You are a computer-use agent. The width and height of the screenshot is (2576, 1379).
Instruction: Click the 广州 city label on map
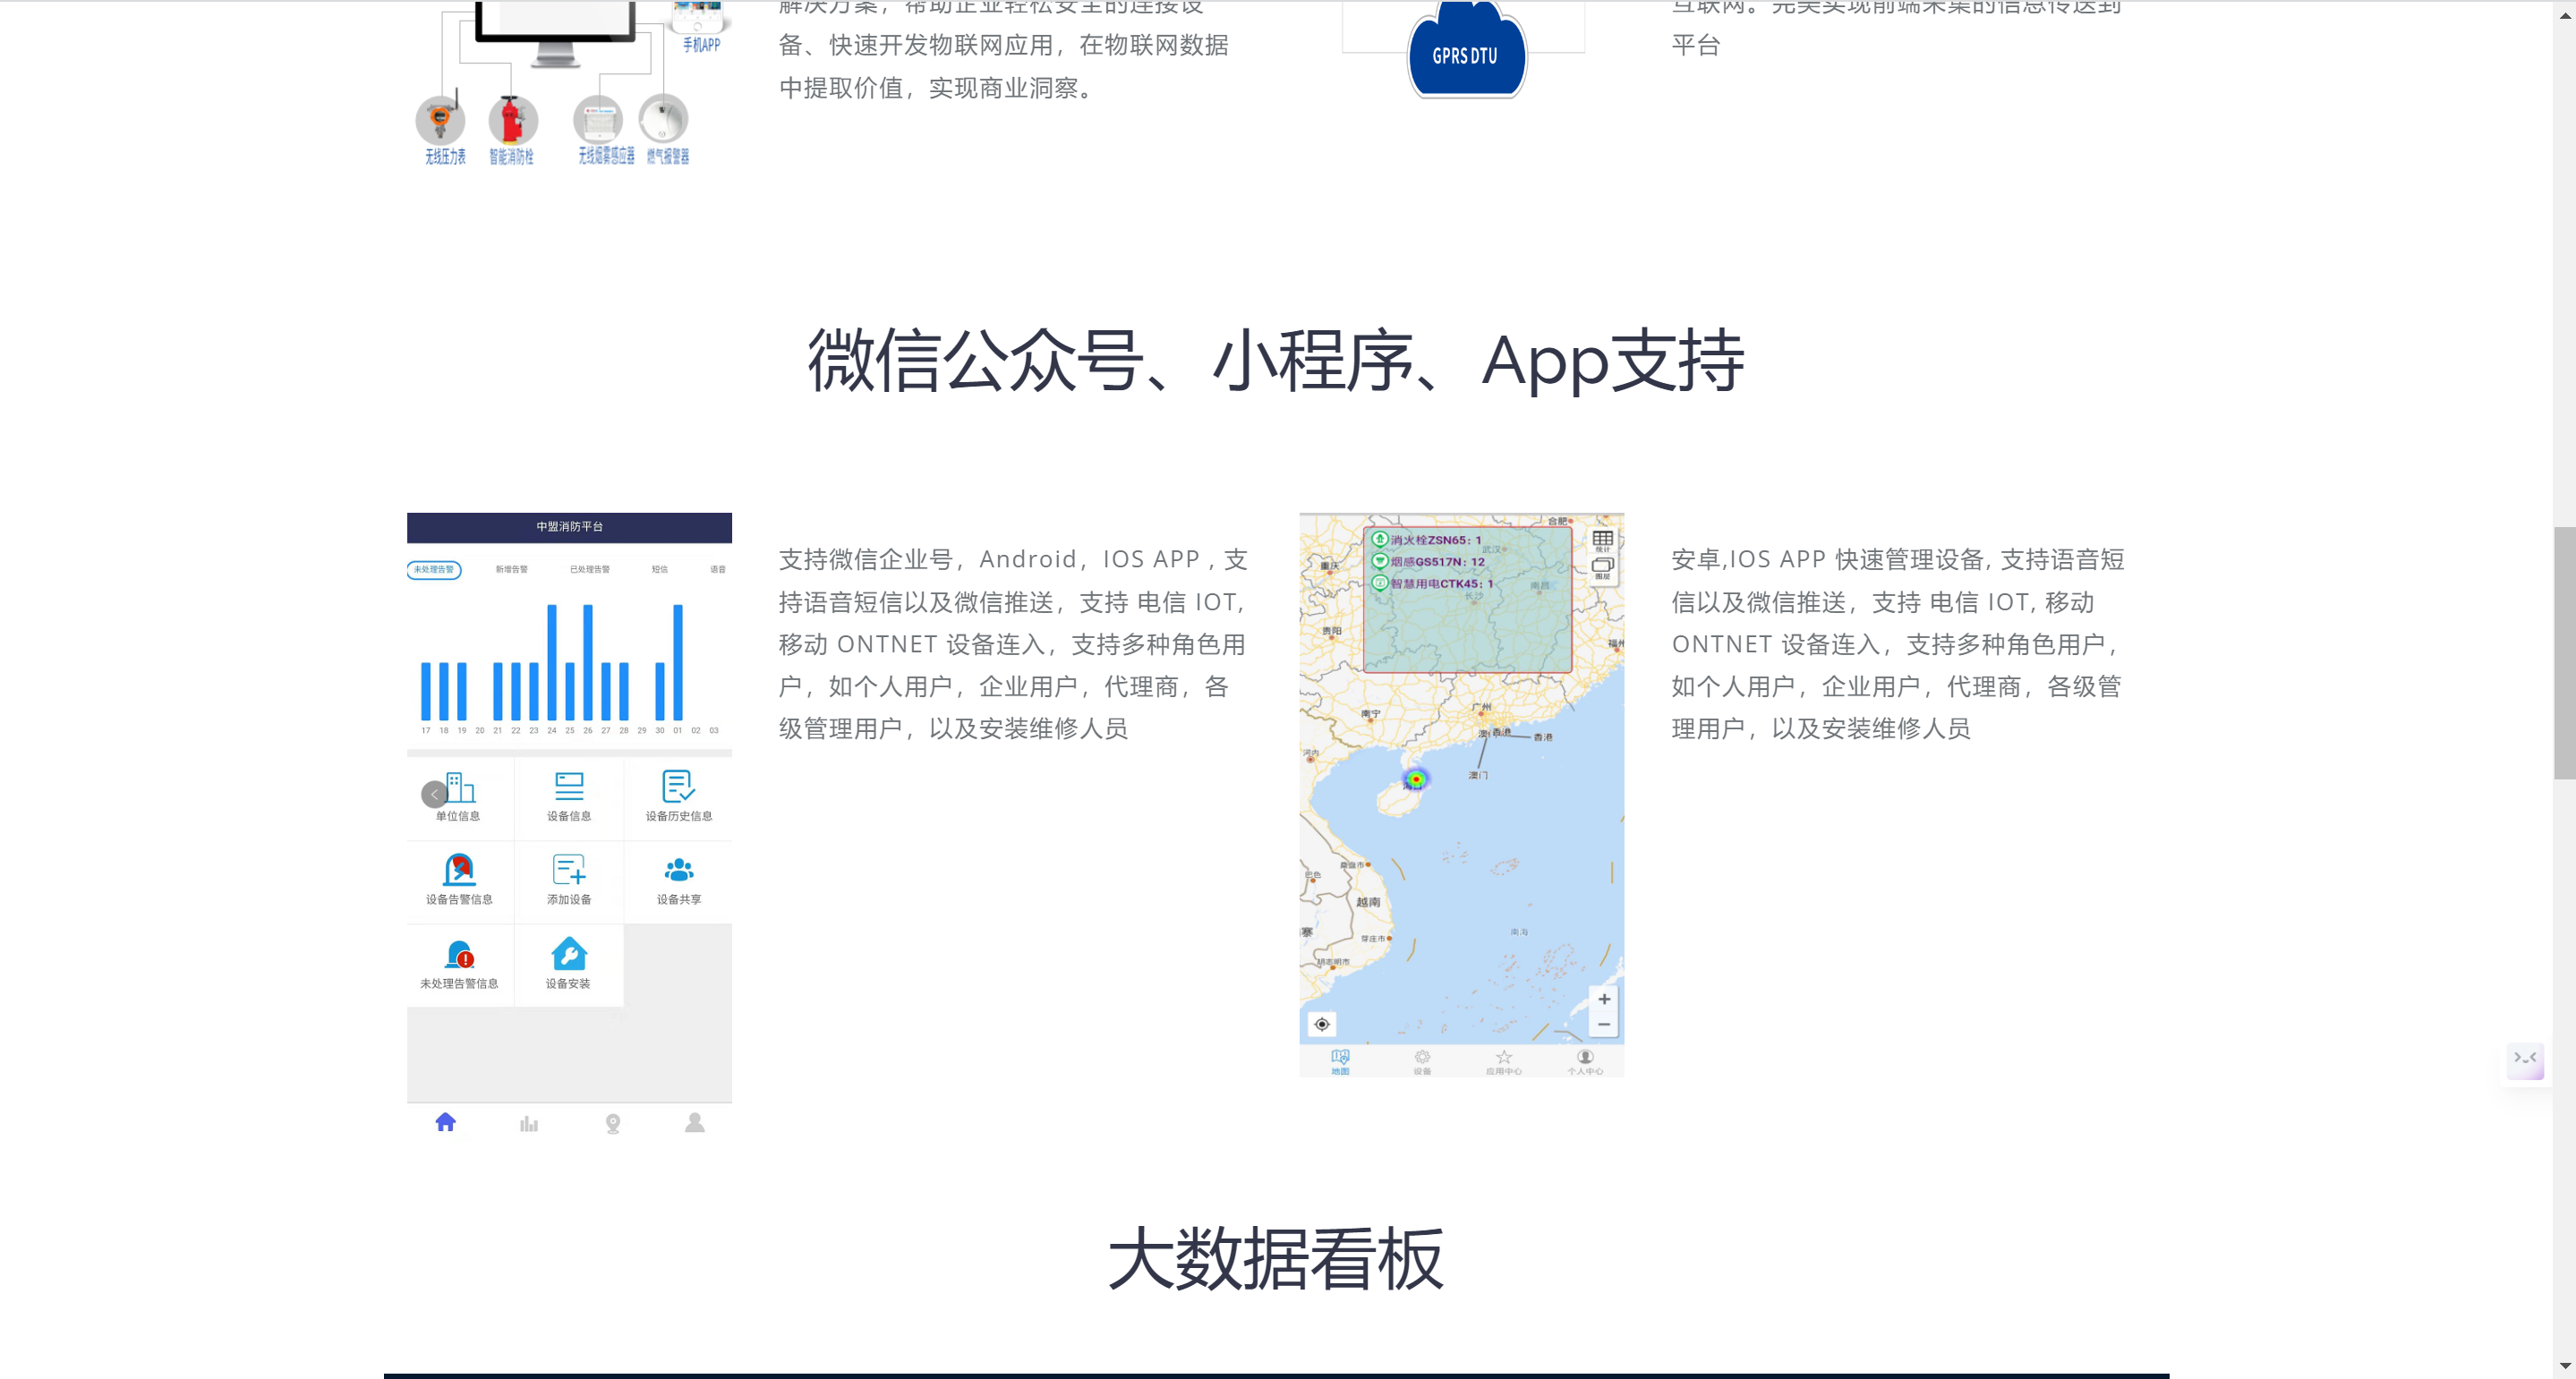[x=1482, y=708]
